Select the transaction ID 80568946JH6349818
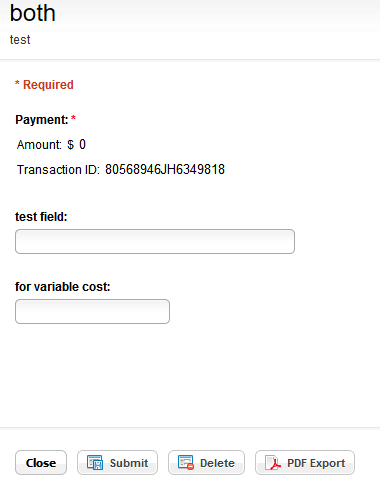This screenshot has height=481, width=380. click(x=165, y=169)
